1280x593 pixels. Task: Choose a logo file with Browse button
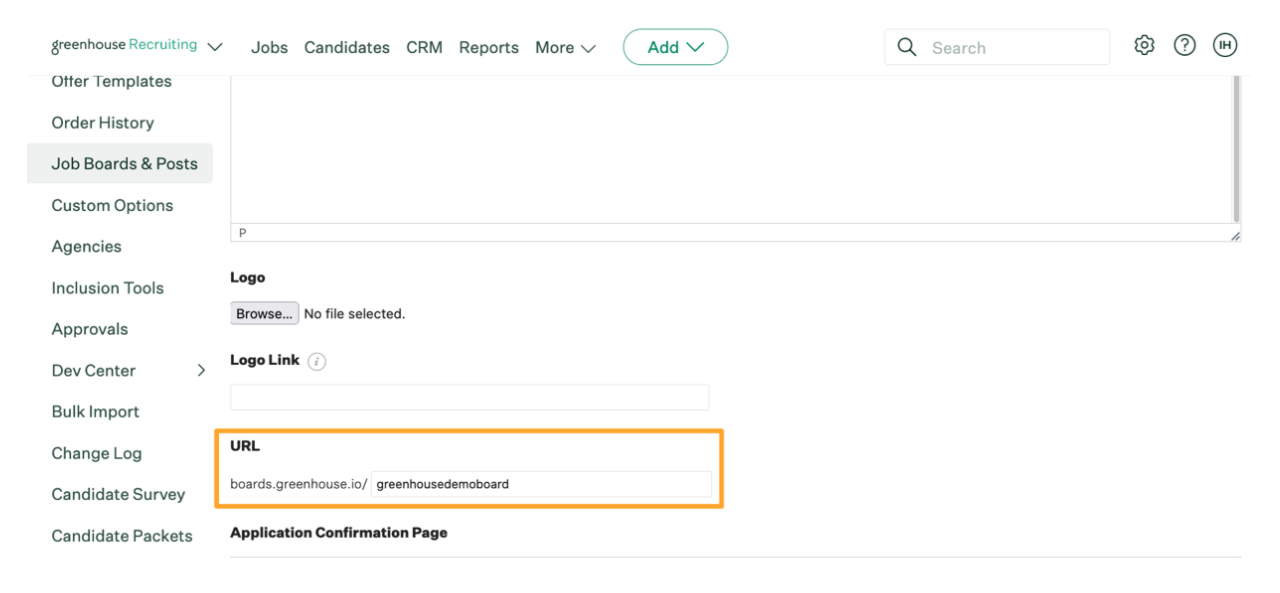click(x=264, y=313)
